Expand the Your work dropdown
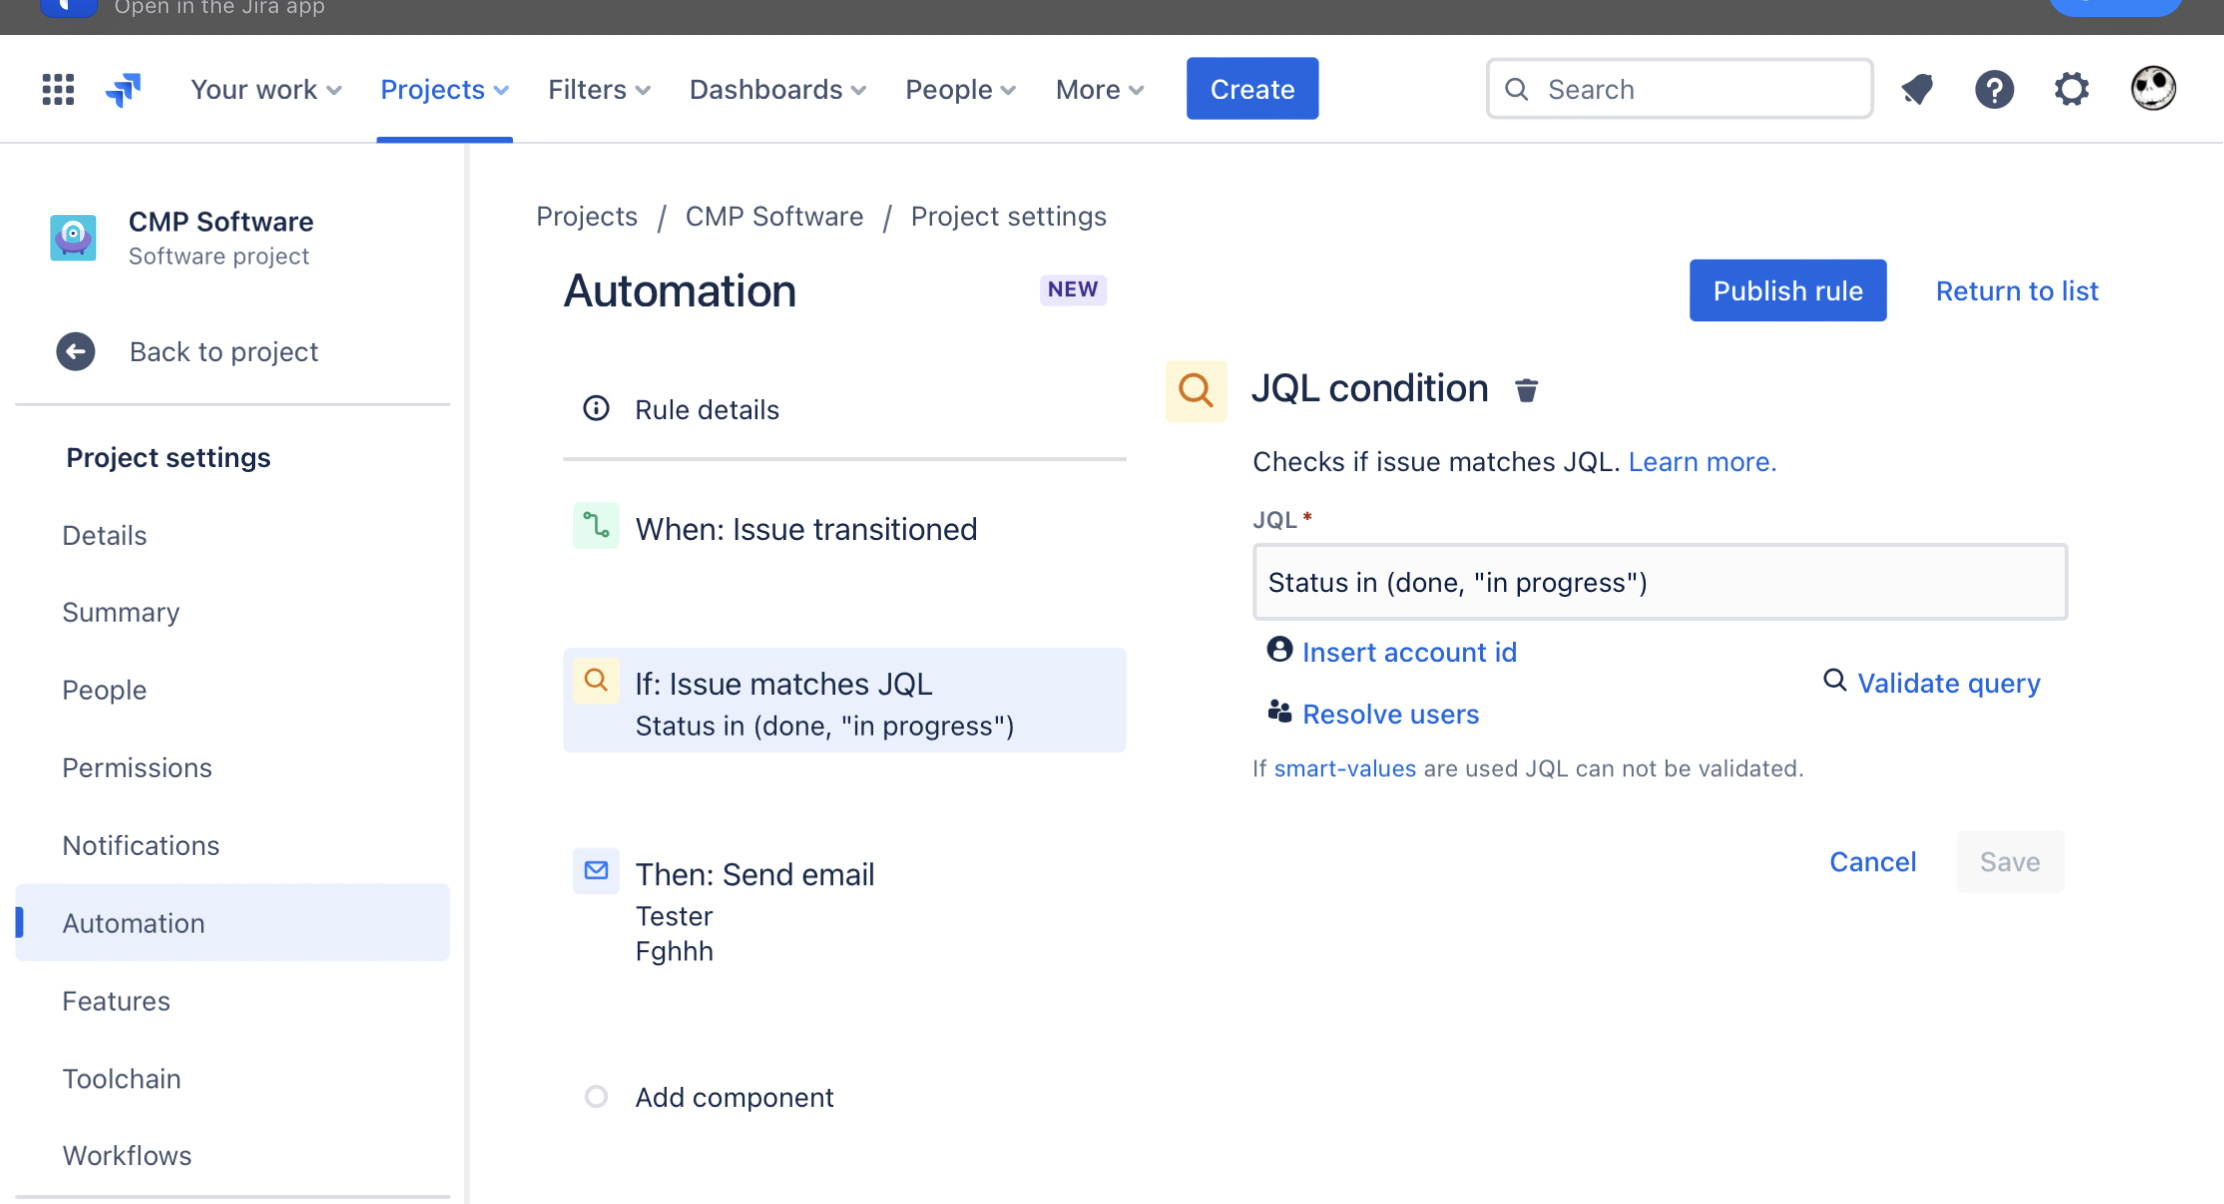 point(266,89)
